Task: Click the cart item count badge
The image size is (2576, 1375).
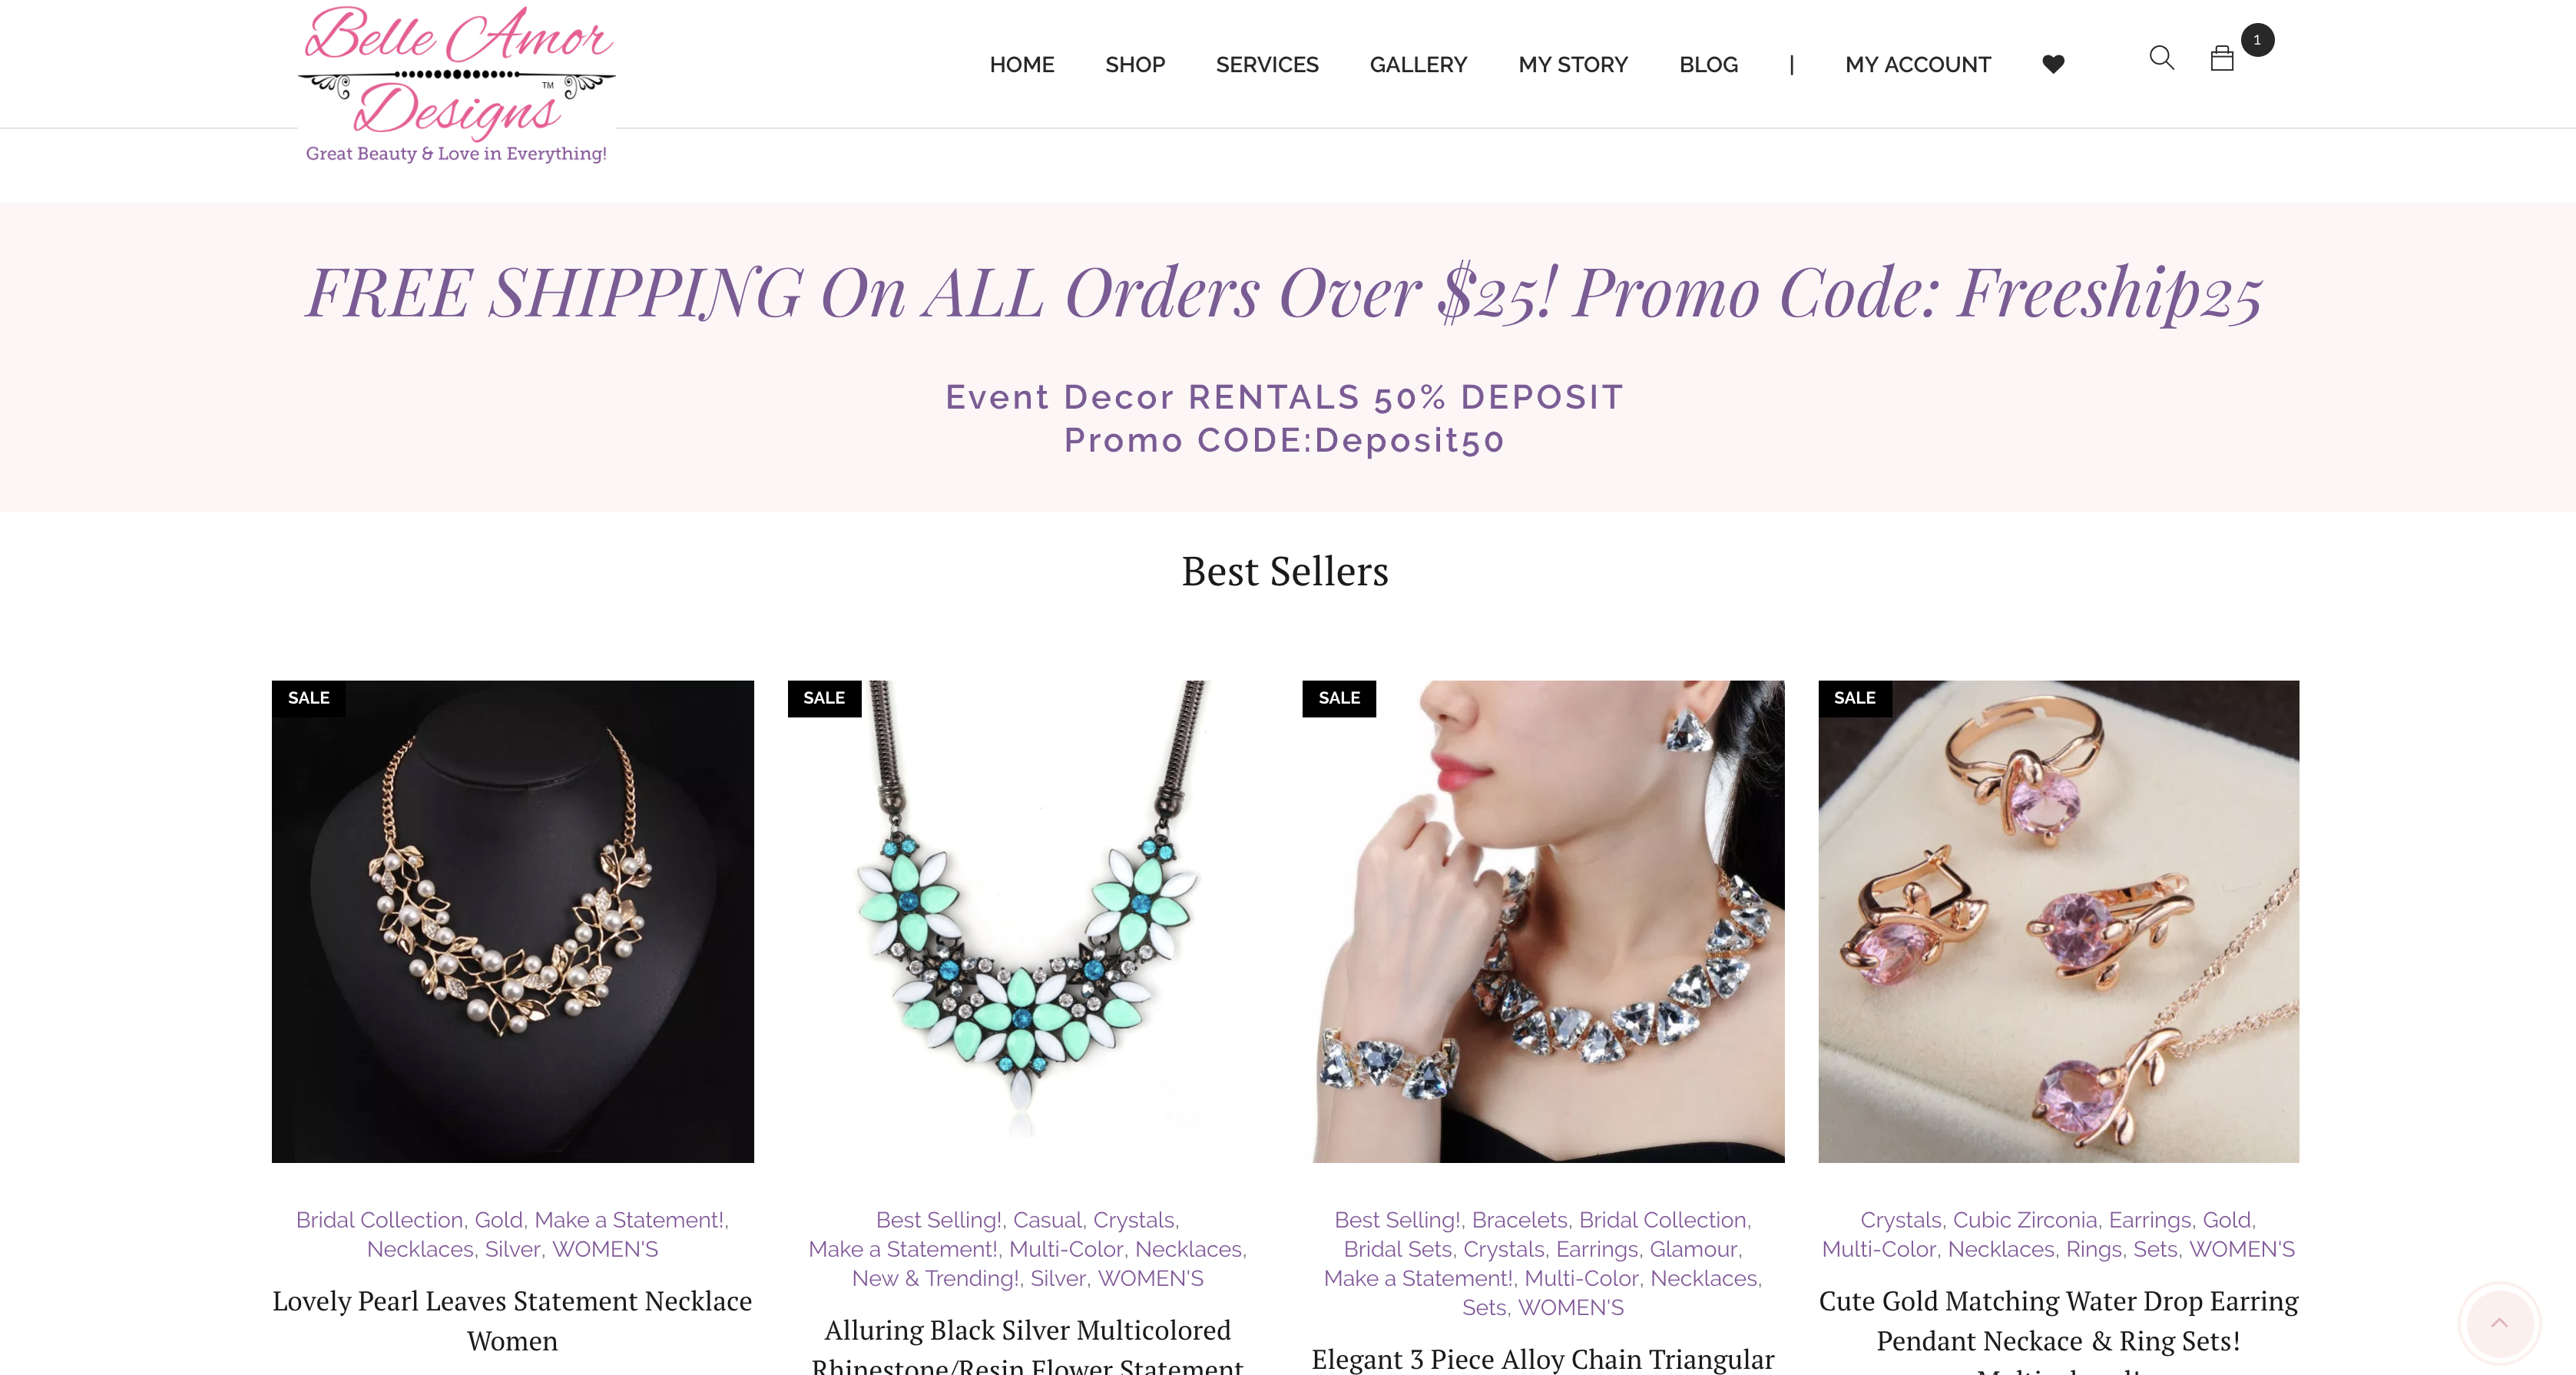Action: pyautogui.click(x=2257, y=40)
